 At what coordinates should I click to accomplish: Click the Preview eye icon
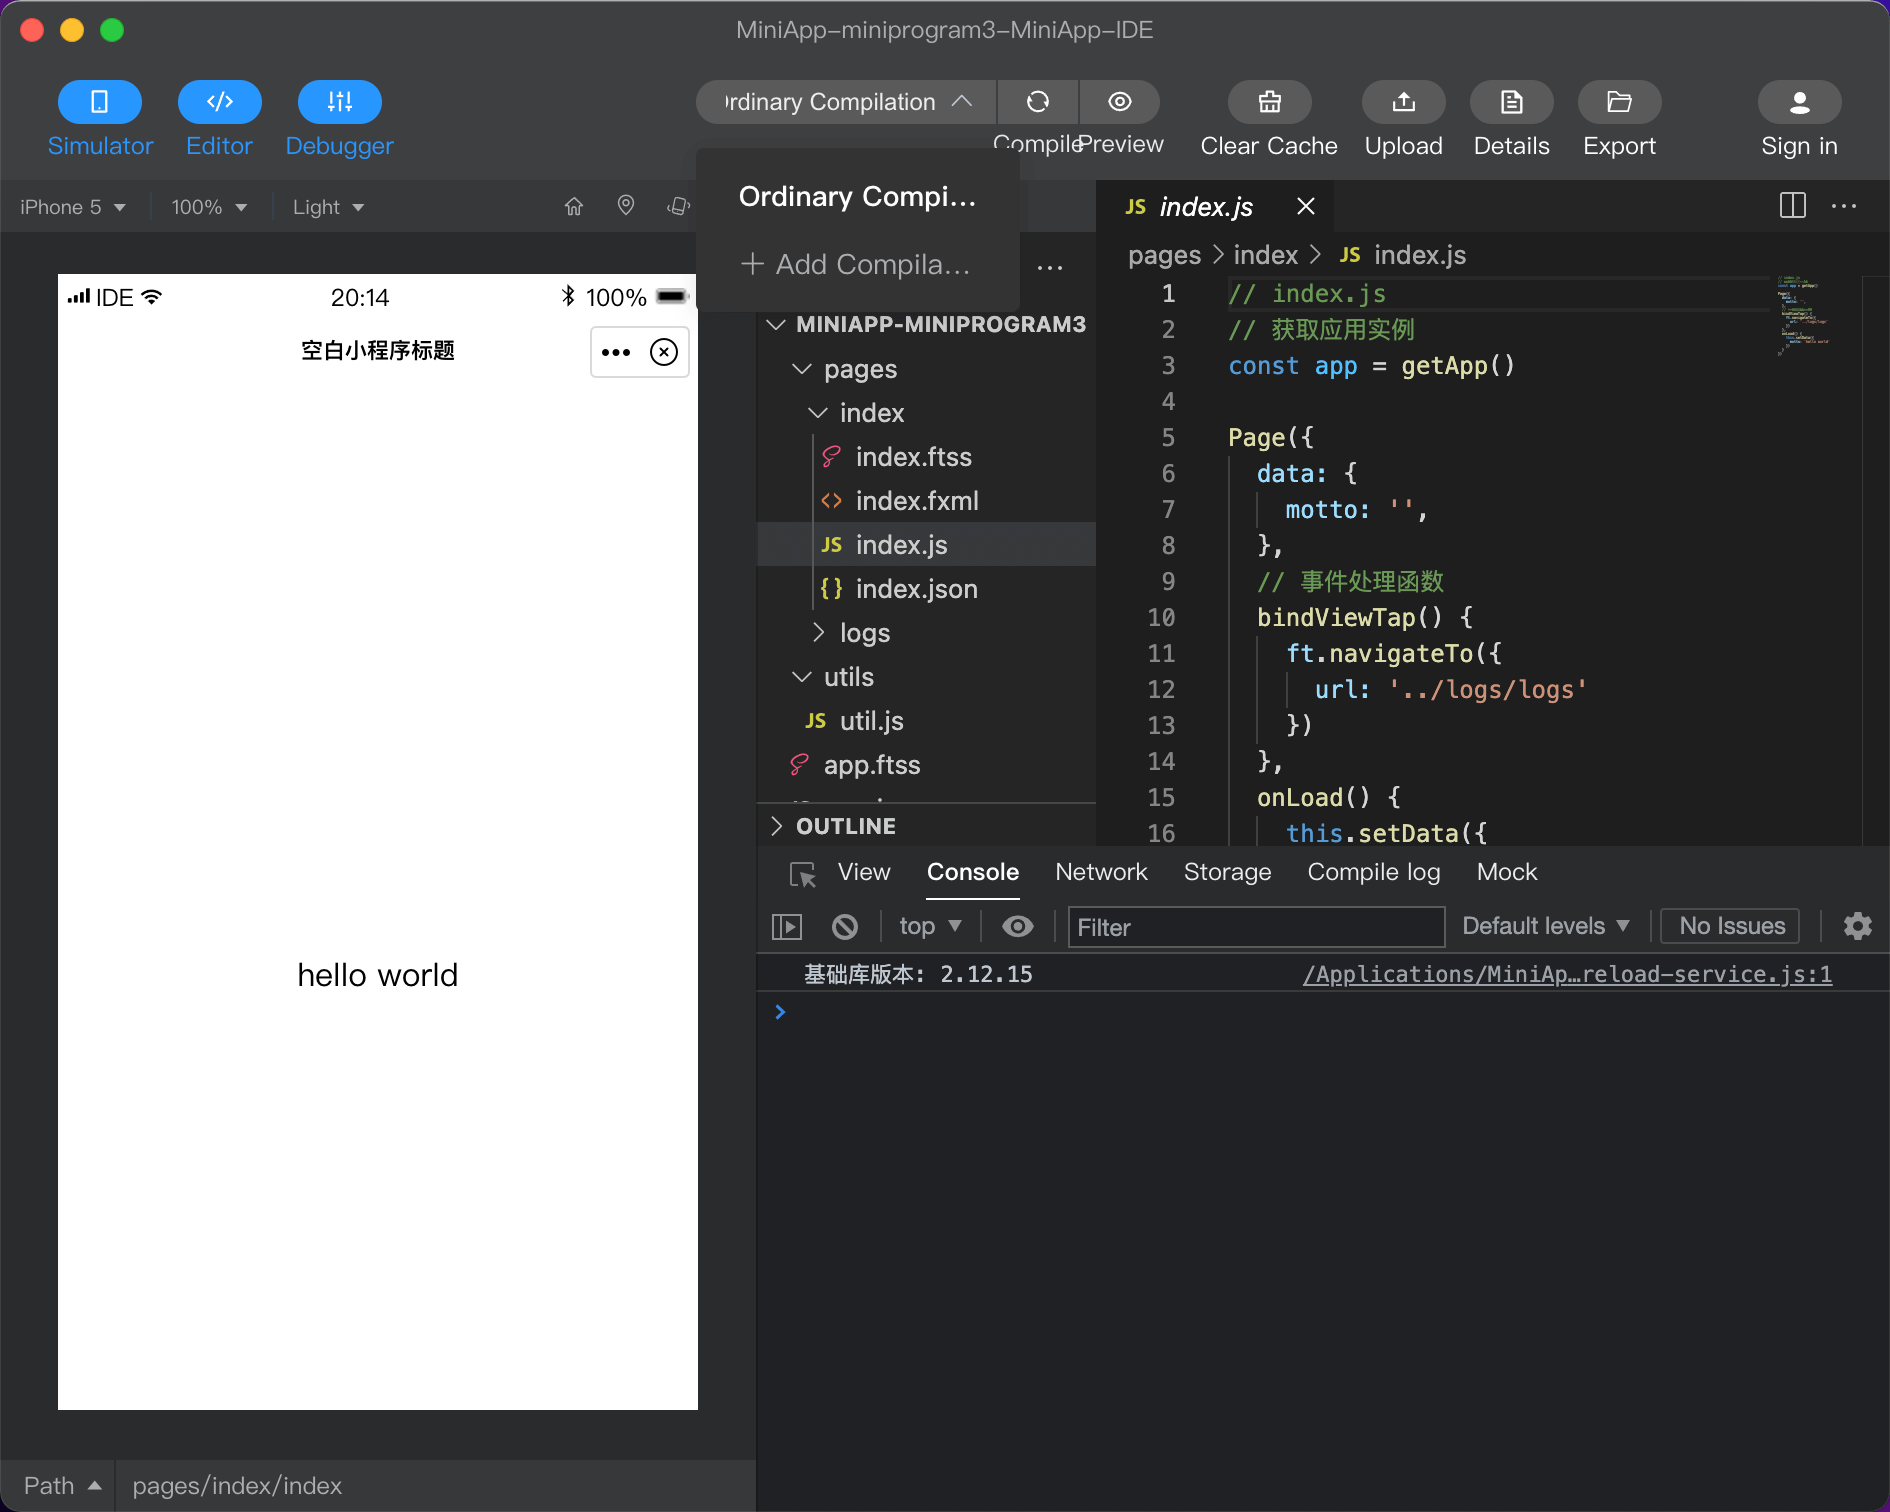pyautogui.click(x=1120, y=102)
